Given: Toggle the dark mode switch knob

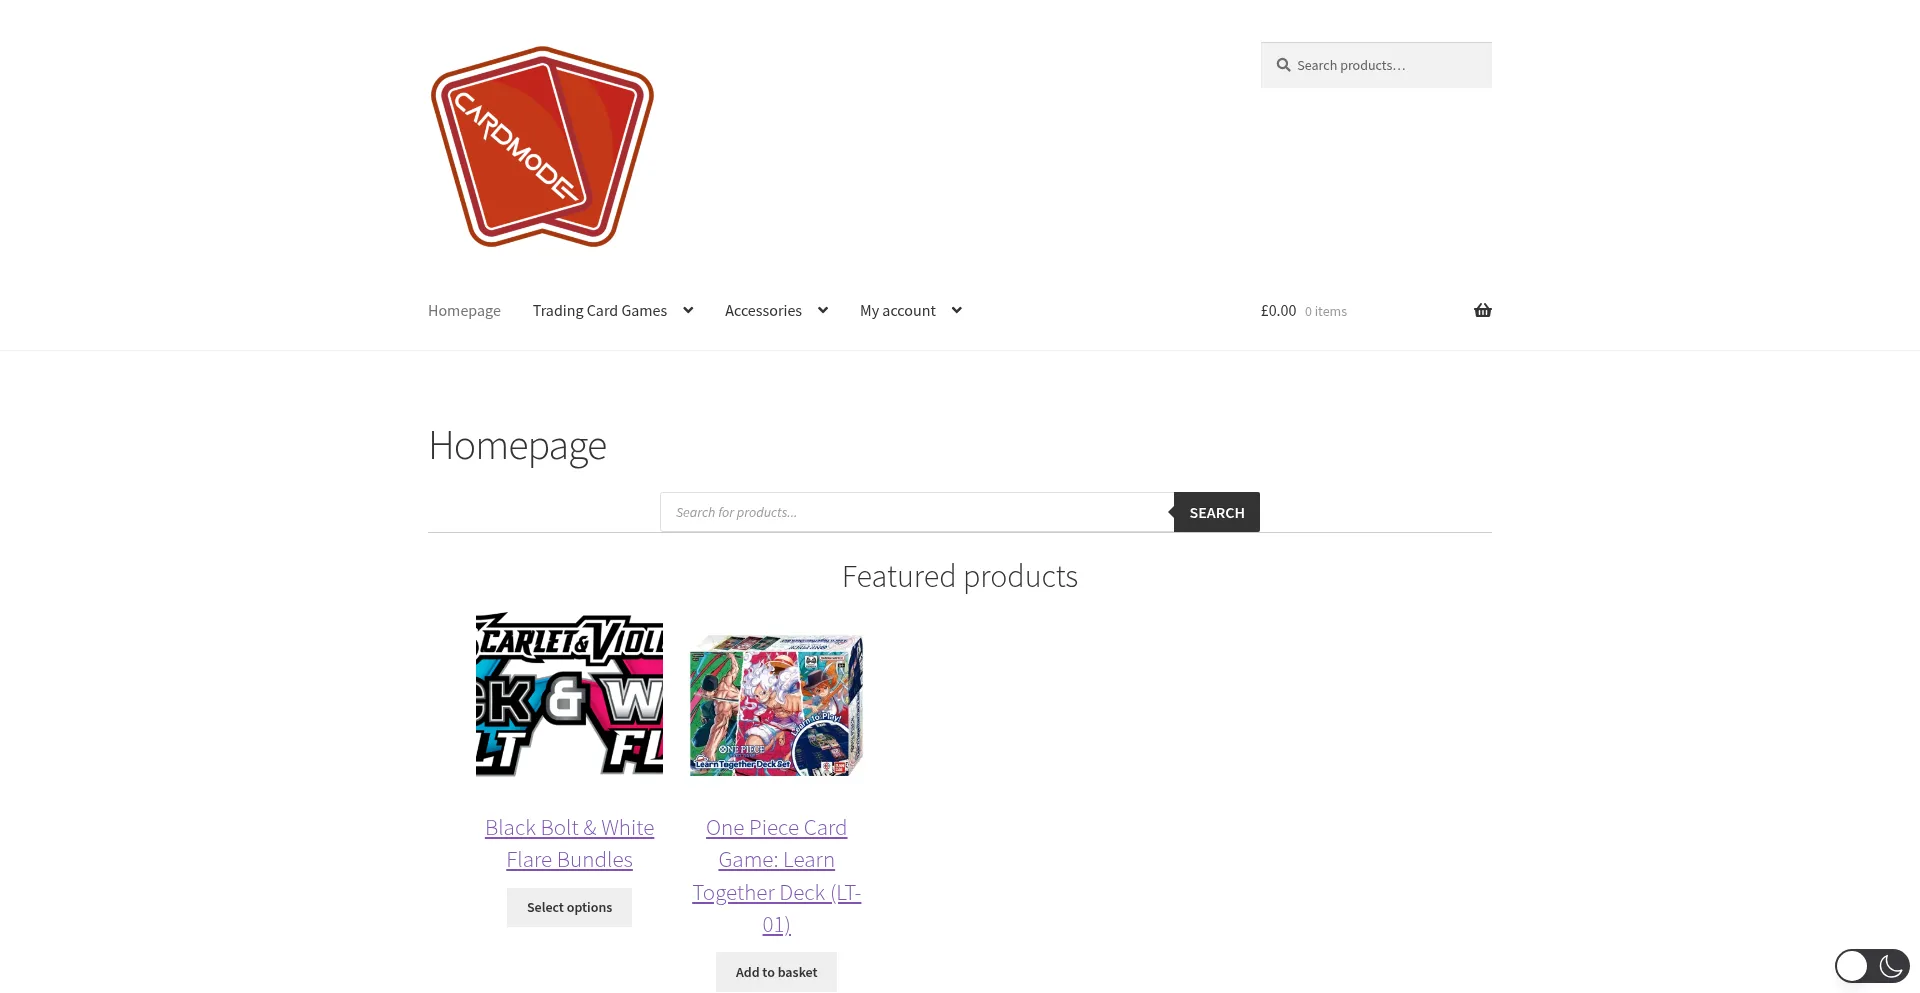Looking at the screenshot, I should click(1852, 966).
